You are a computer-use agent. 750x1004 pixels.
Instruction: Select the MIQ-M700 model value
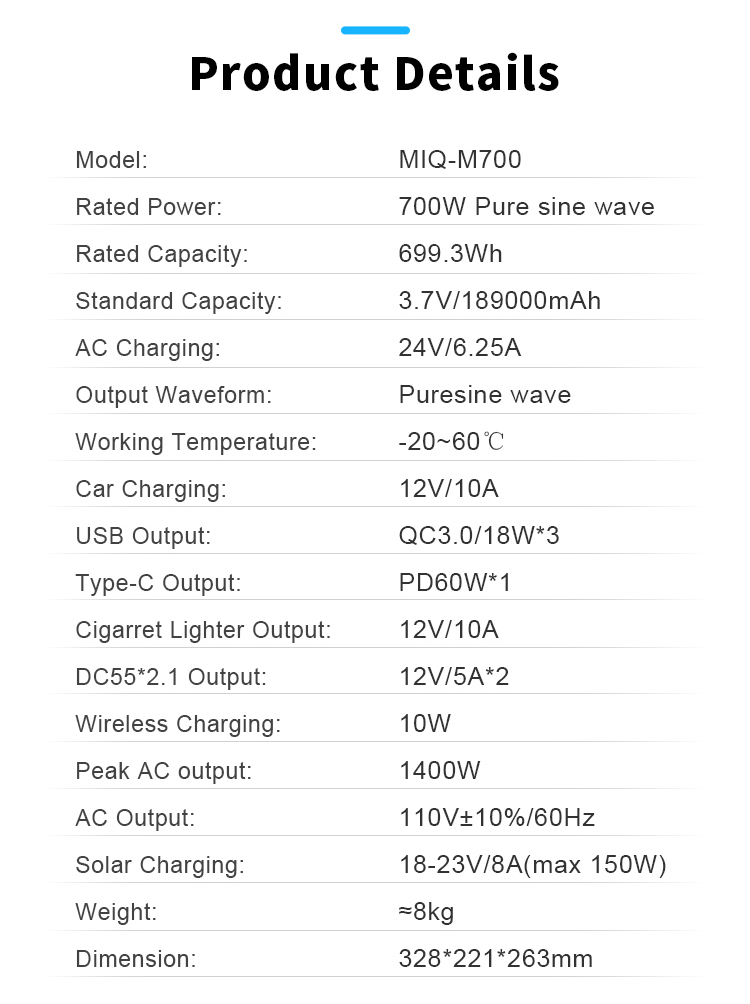coord(460,160)
